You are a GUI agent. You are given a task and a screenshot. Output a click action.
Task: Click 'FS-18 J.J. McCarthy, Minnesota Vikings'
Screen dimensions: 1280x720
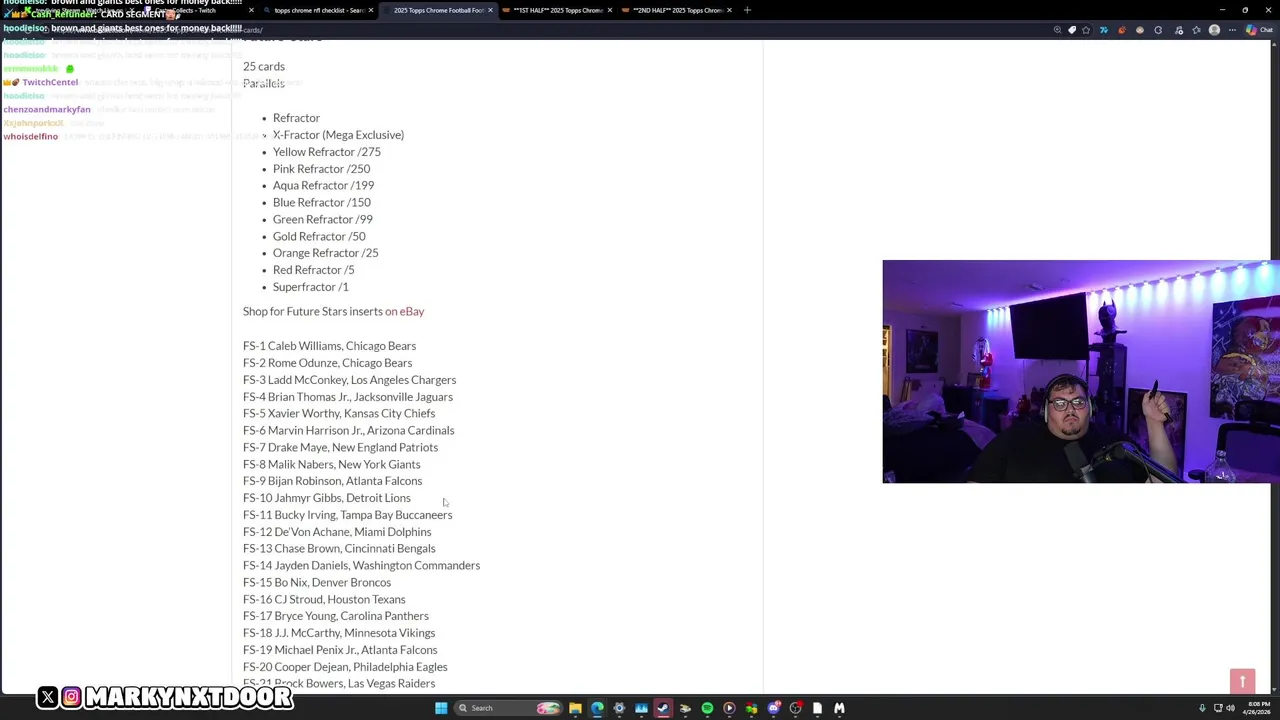pyautogui.click(x=339, y=633)
